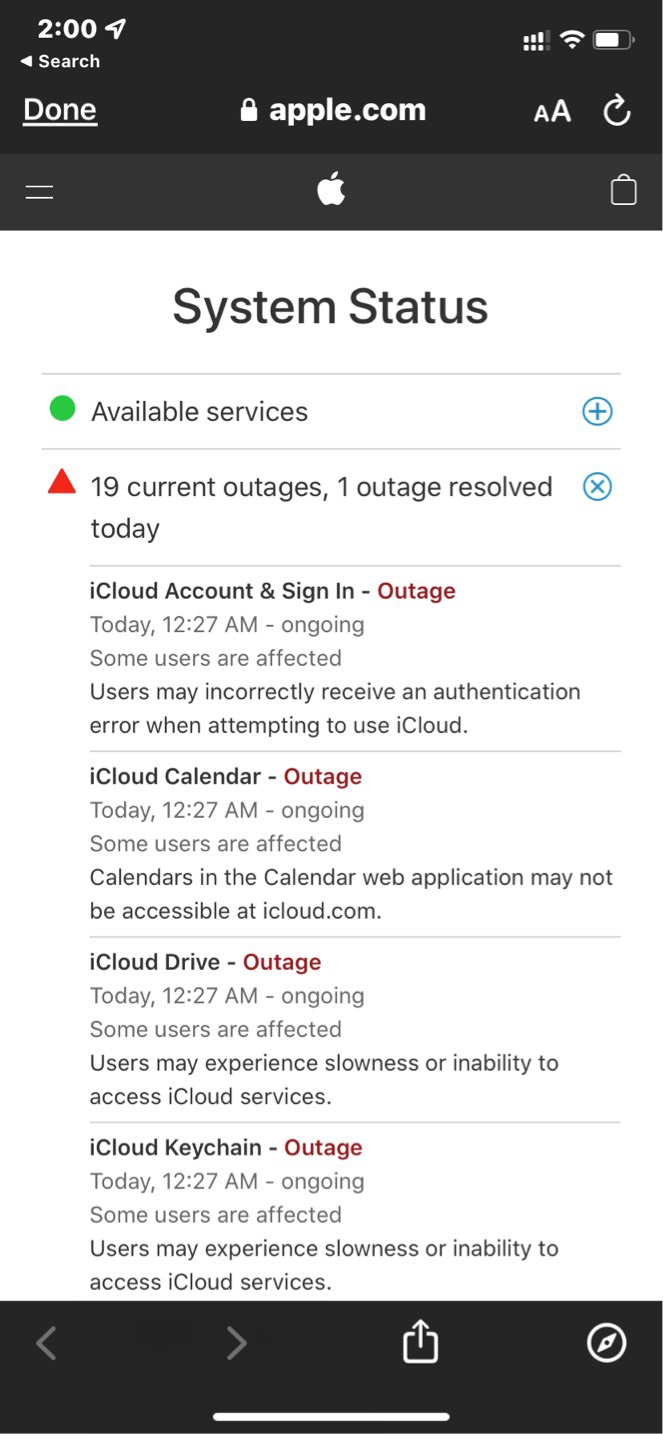This screenshot has height=1434, width=663.
Task: Return to Search via back link
Action: pos(60,62)
